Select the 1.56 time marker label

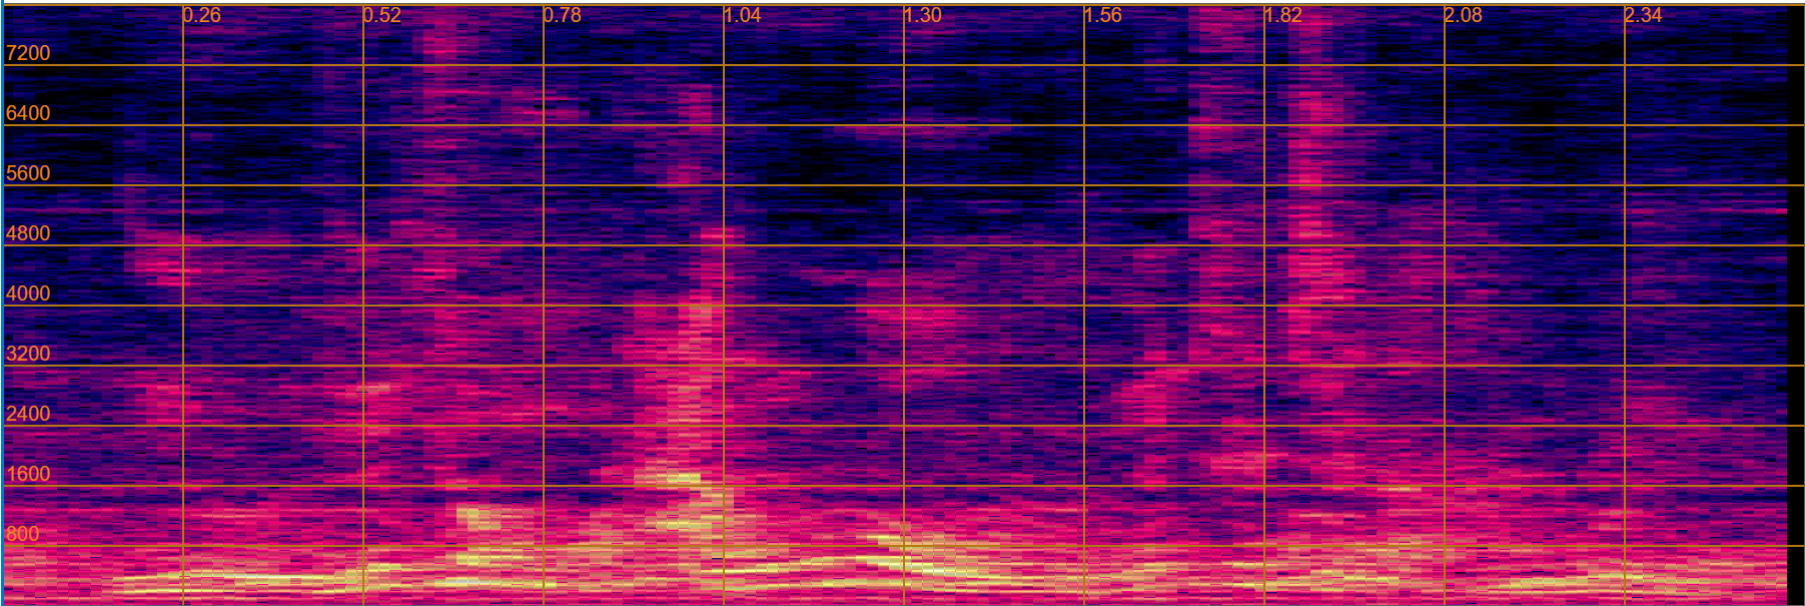[x=1103, y=15]
